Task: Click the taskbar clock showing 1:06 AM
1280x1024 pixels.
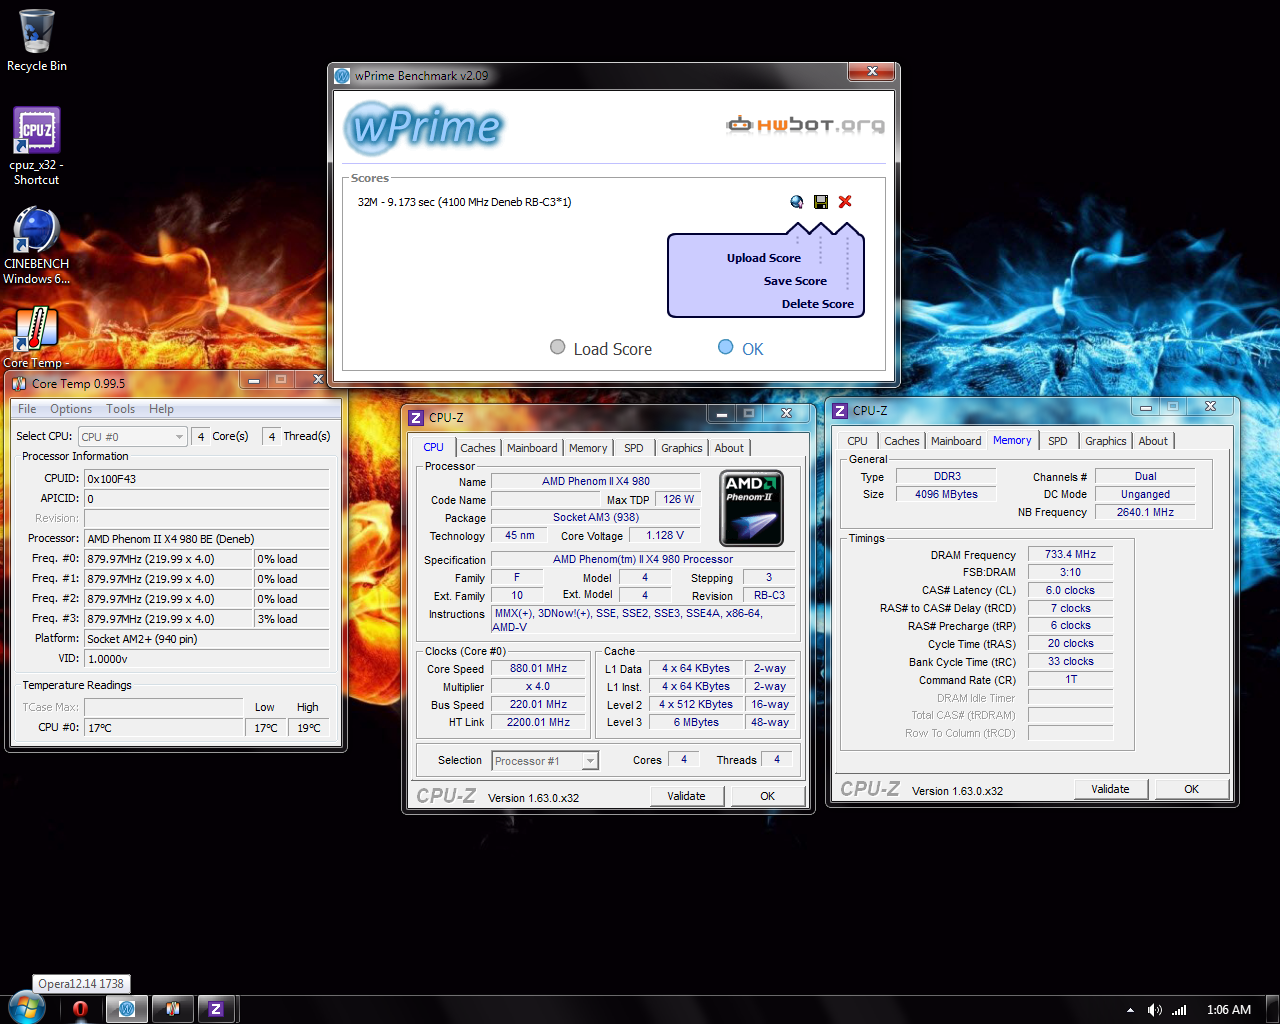Action: (x=1228, y=1010)
